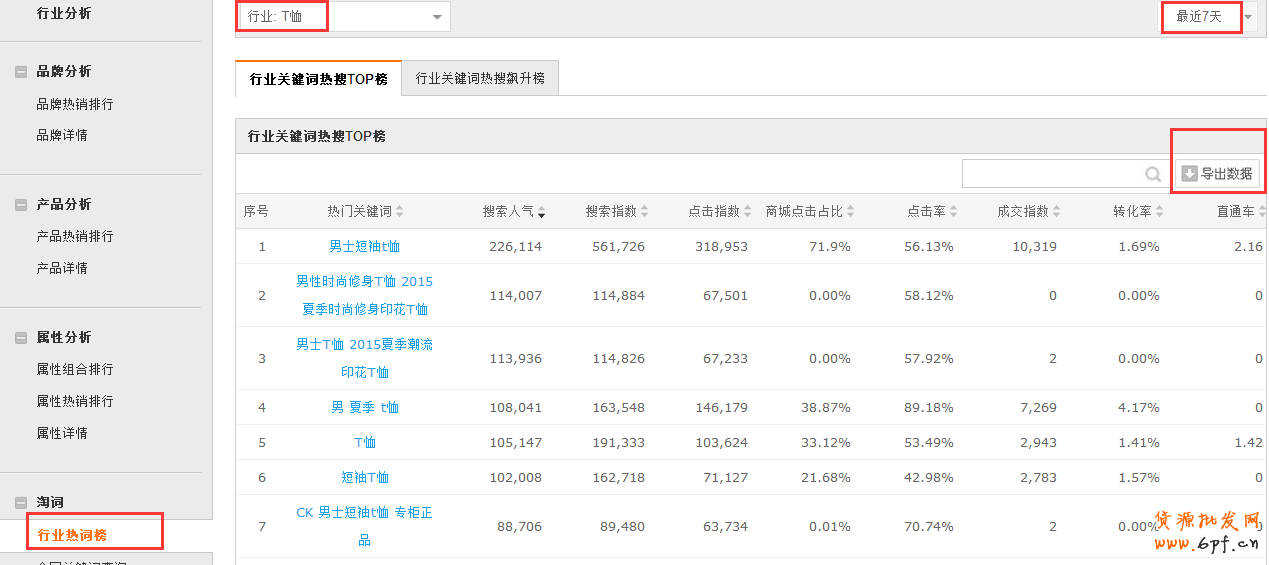1269x565 pixels.
Task: Select 行业热词榜 in the sidebar
Action: coord(72,535)
